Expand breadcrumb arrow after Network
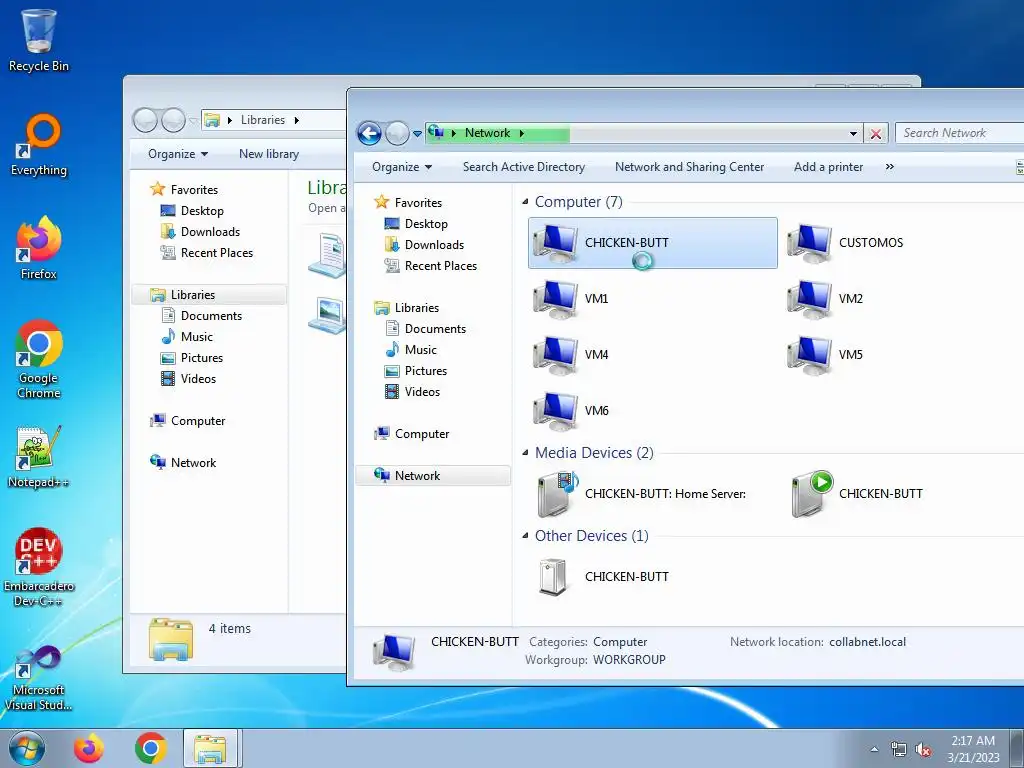This screenshot has width=1024, height=768. point(522,133)
